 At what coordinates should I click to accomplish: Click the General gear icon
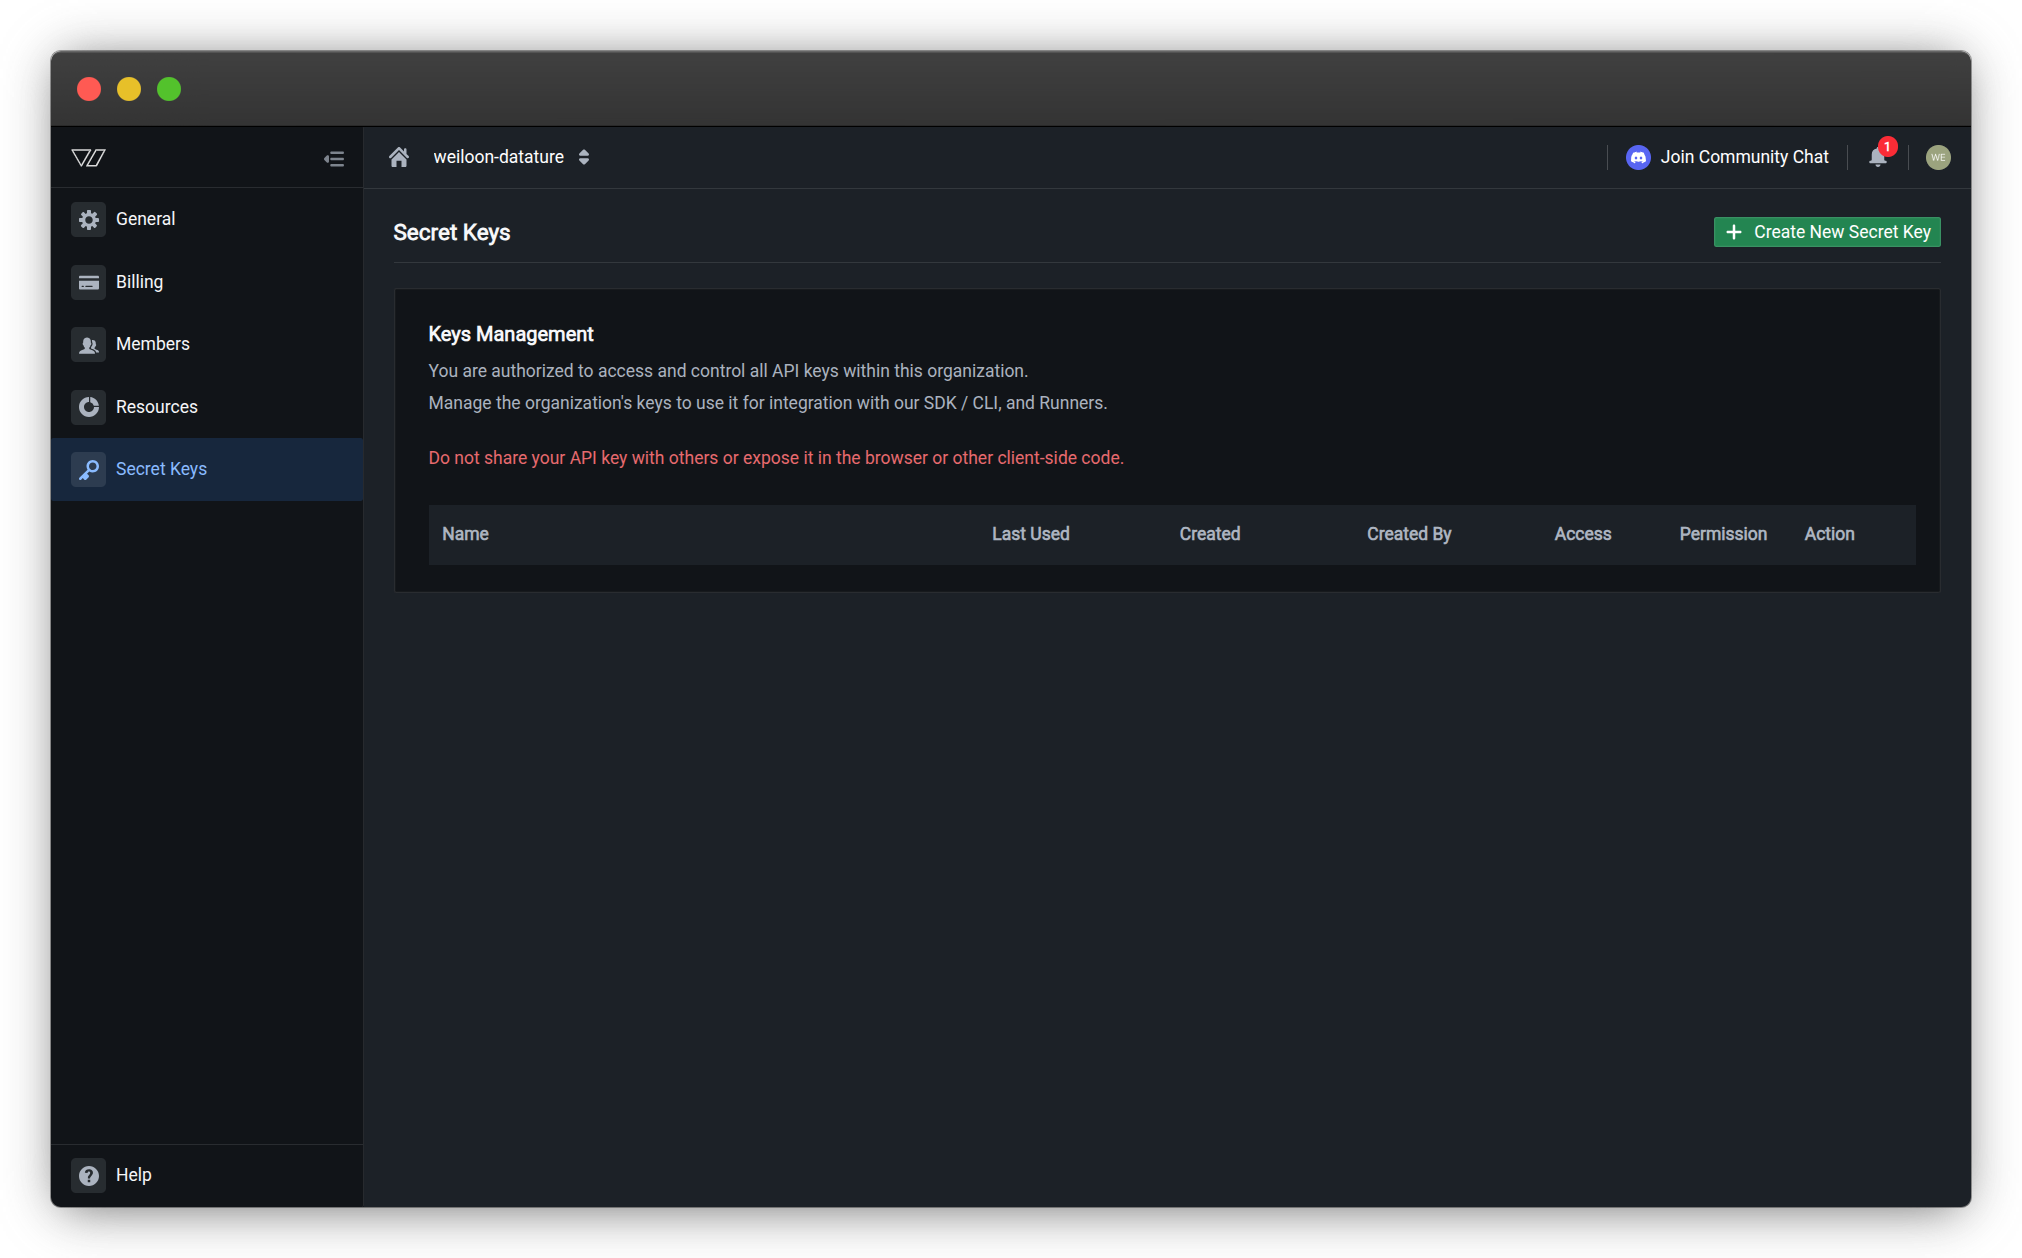(x=88, y=219)
